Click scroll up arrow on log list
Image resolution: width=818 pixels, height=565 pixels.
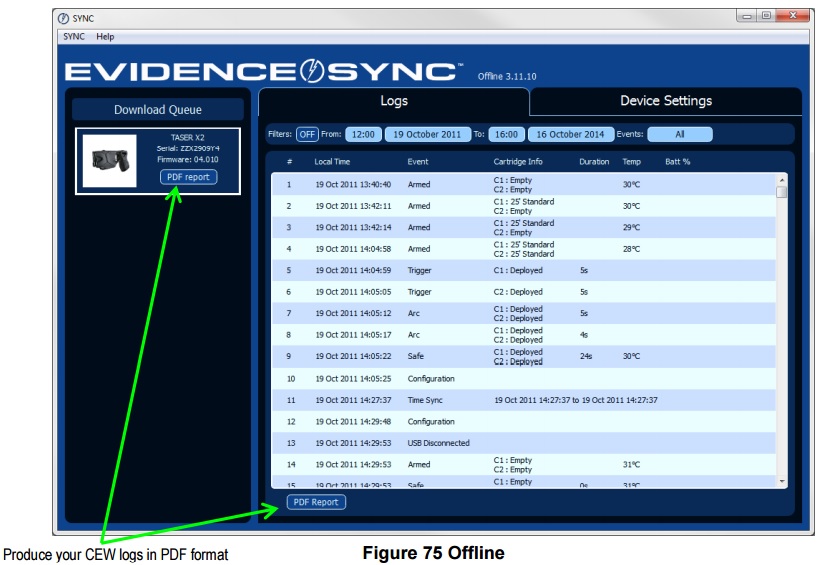(782, 179)
